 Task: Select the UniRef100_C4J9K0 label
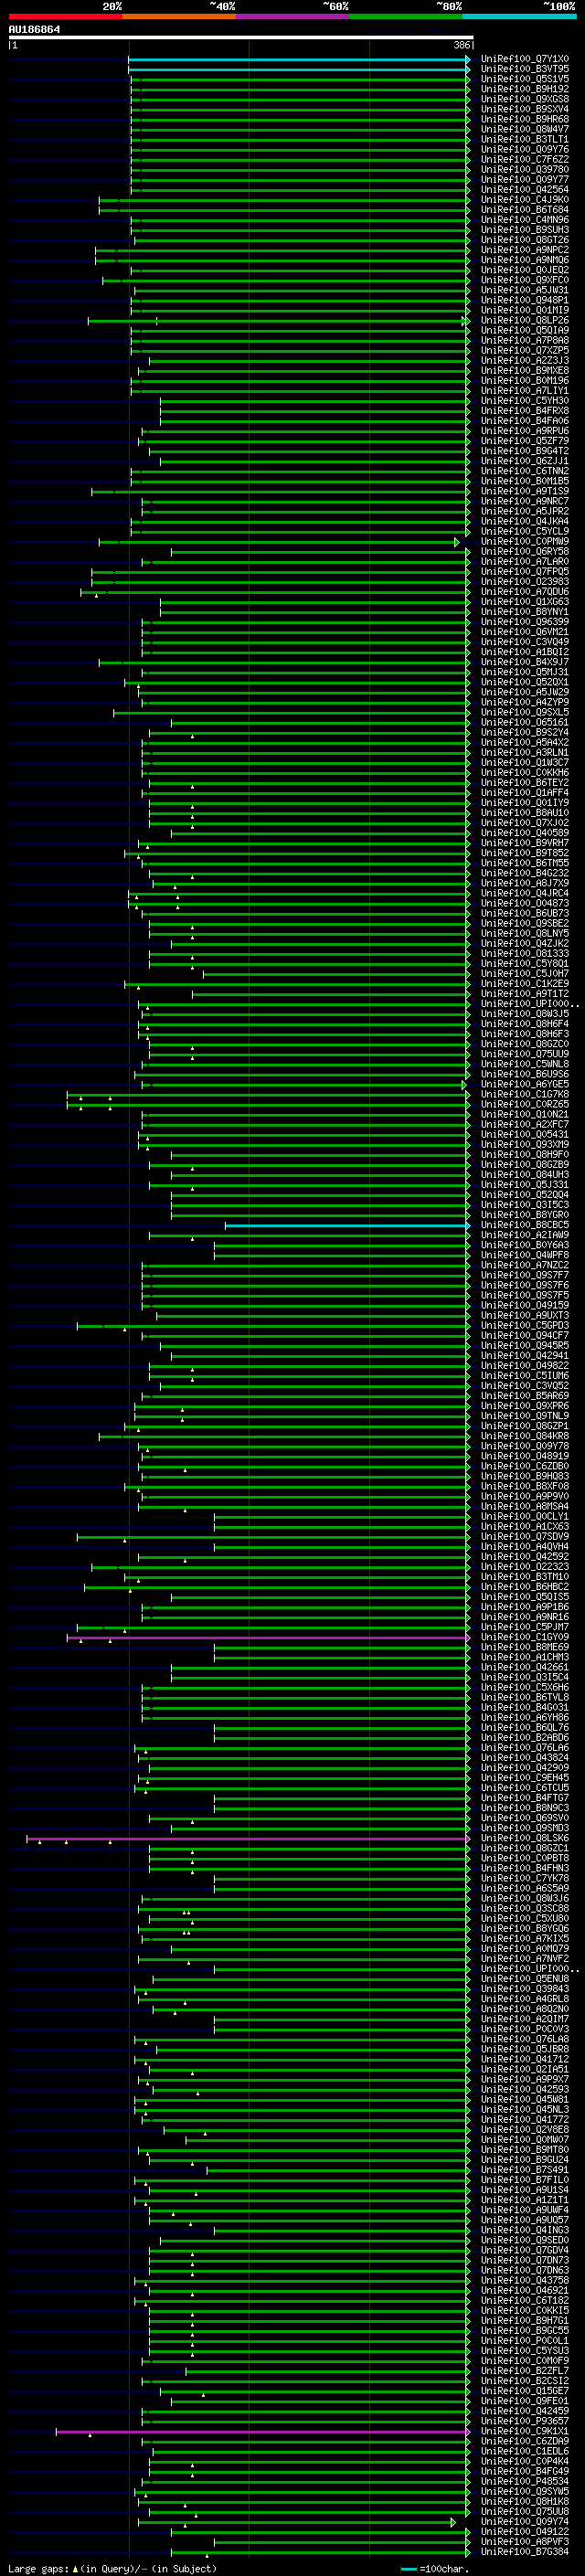point(524,199)
